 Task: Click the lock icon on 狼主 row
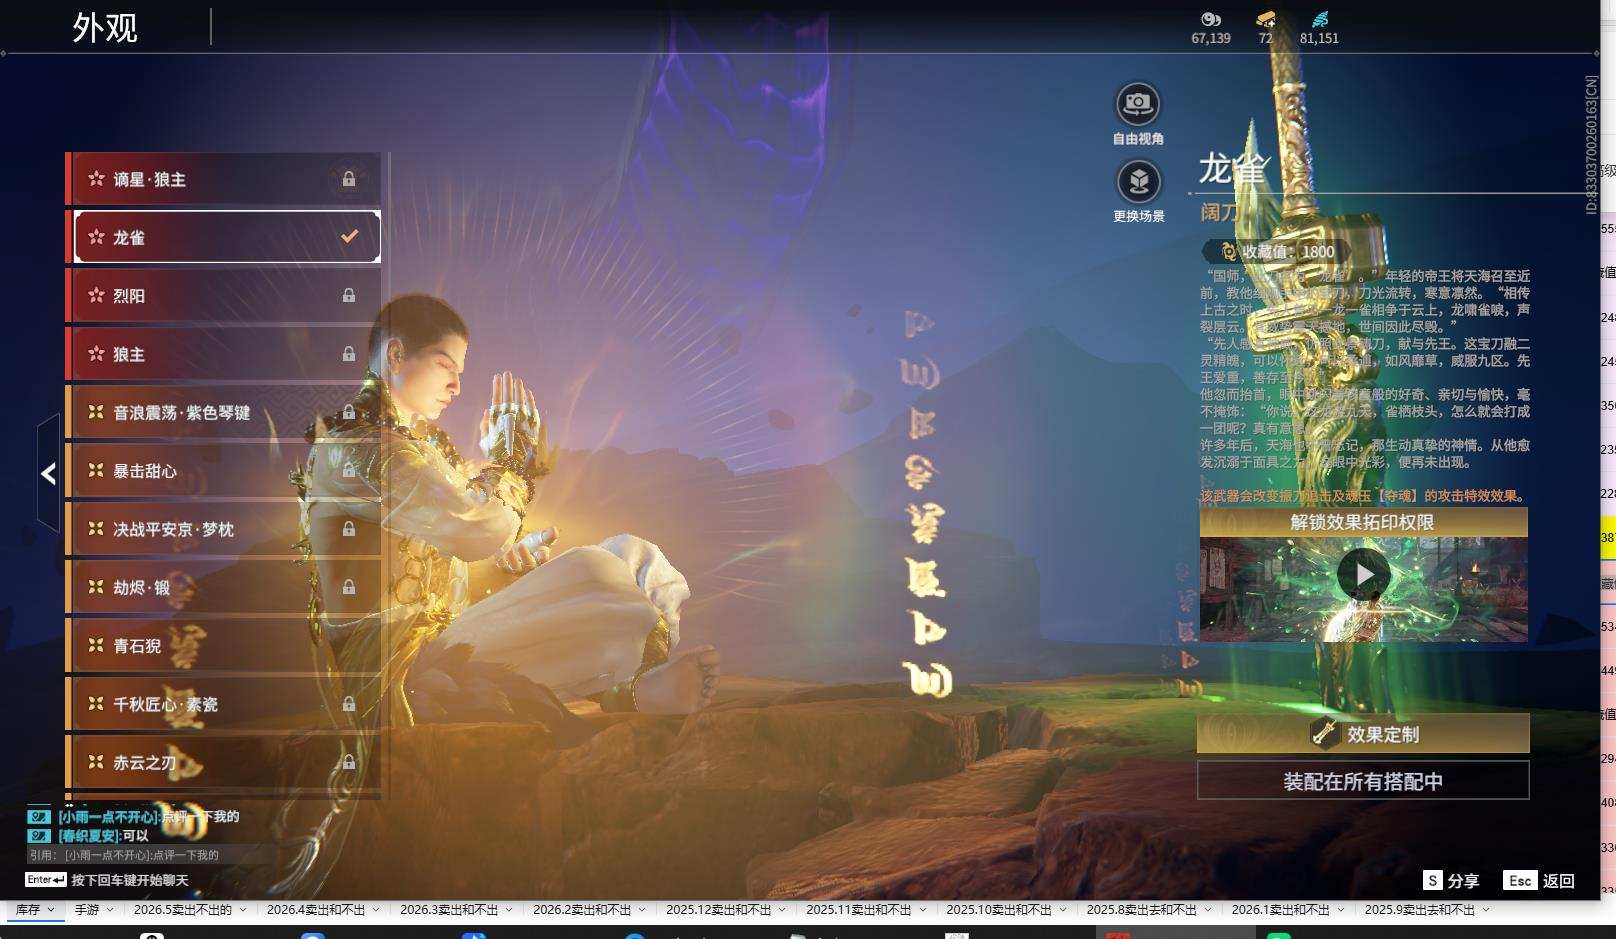[x=349, y=354]
